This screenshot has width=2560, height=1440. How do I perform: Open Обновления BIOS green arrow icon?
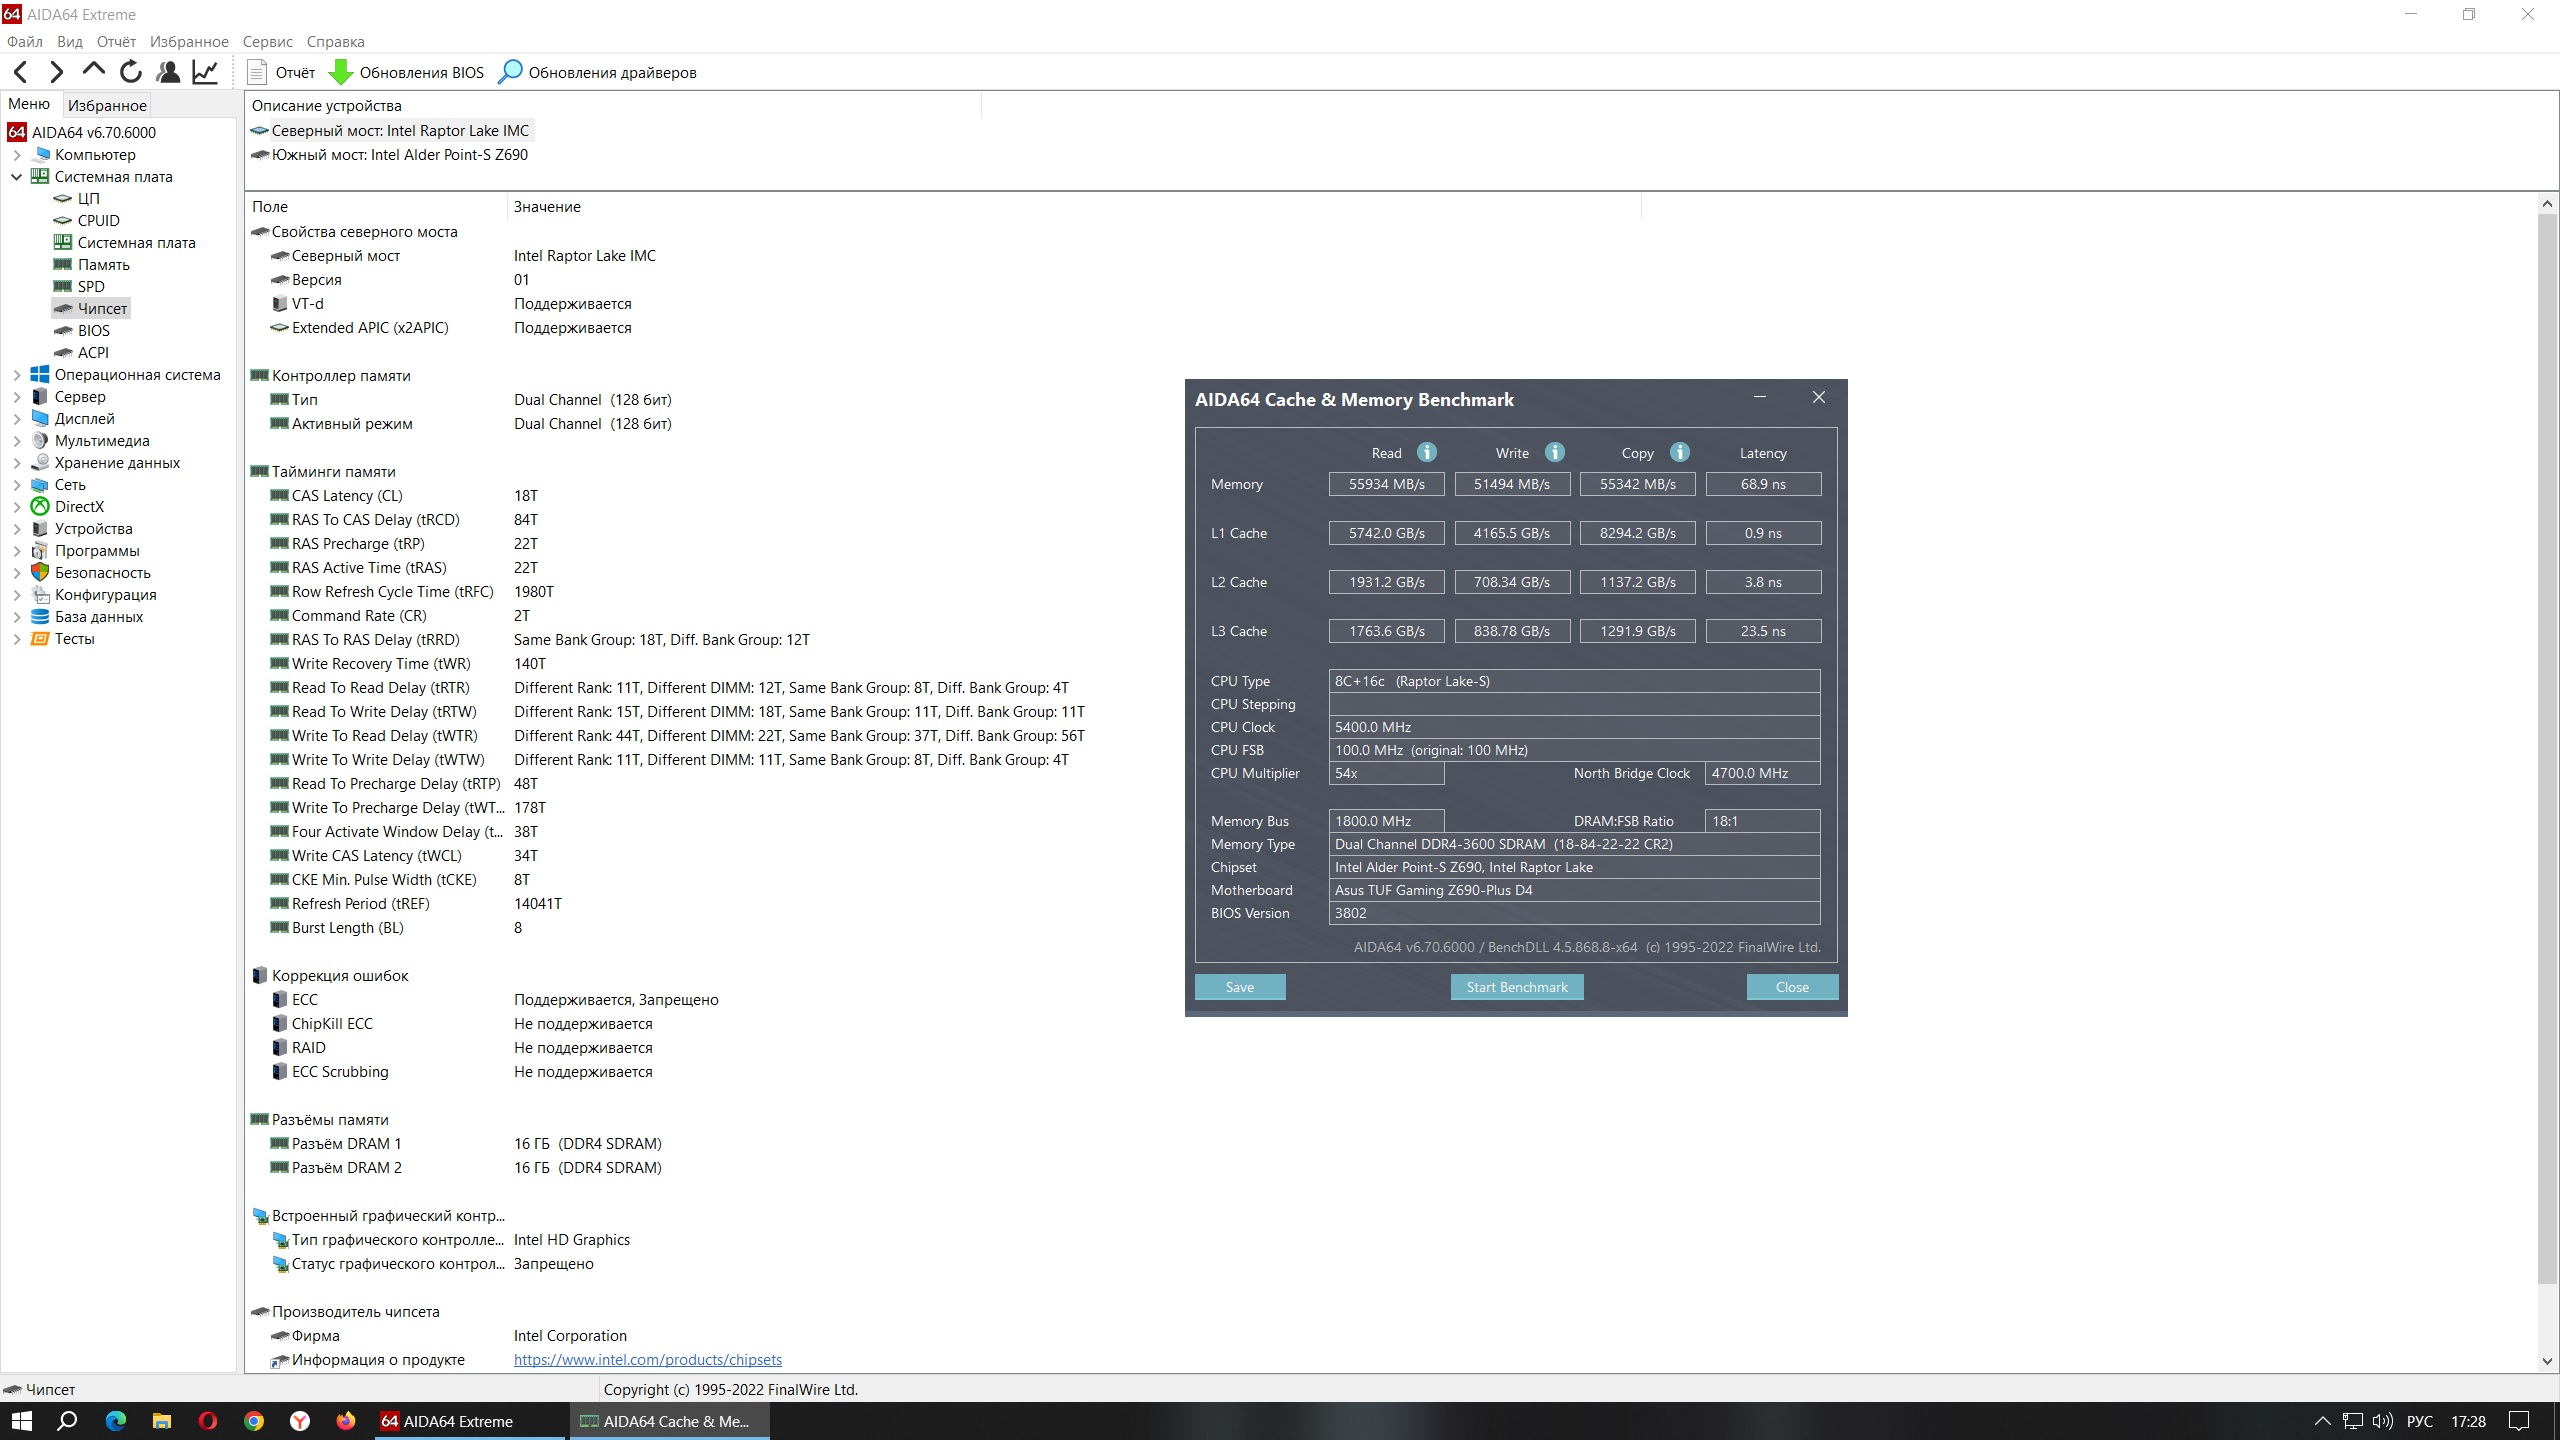pos(341,72)
